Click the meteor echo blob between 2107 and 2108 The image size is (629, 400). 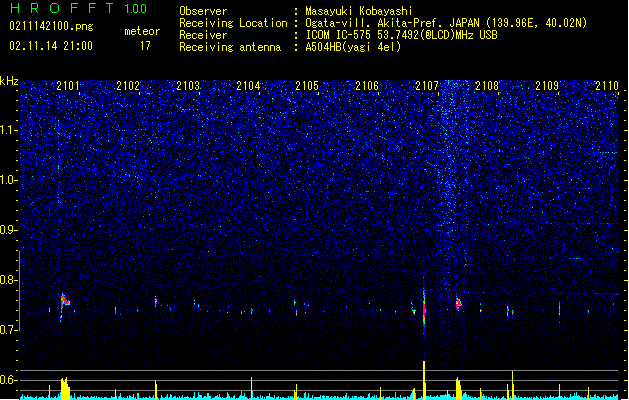[459, 303]
